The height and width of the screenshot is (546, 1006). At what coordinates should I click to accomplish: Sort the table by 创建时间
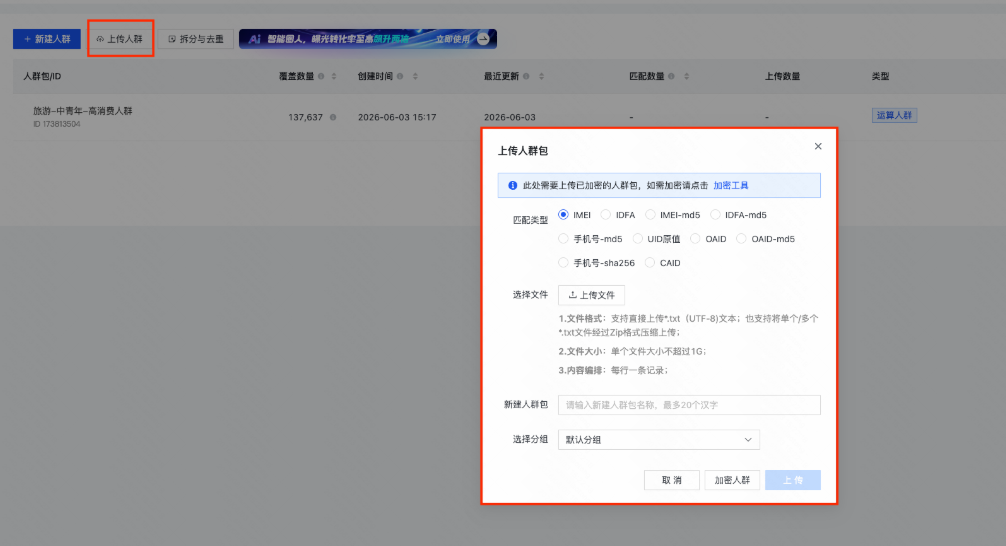[x=415, y=76]
